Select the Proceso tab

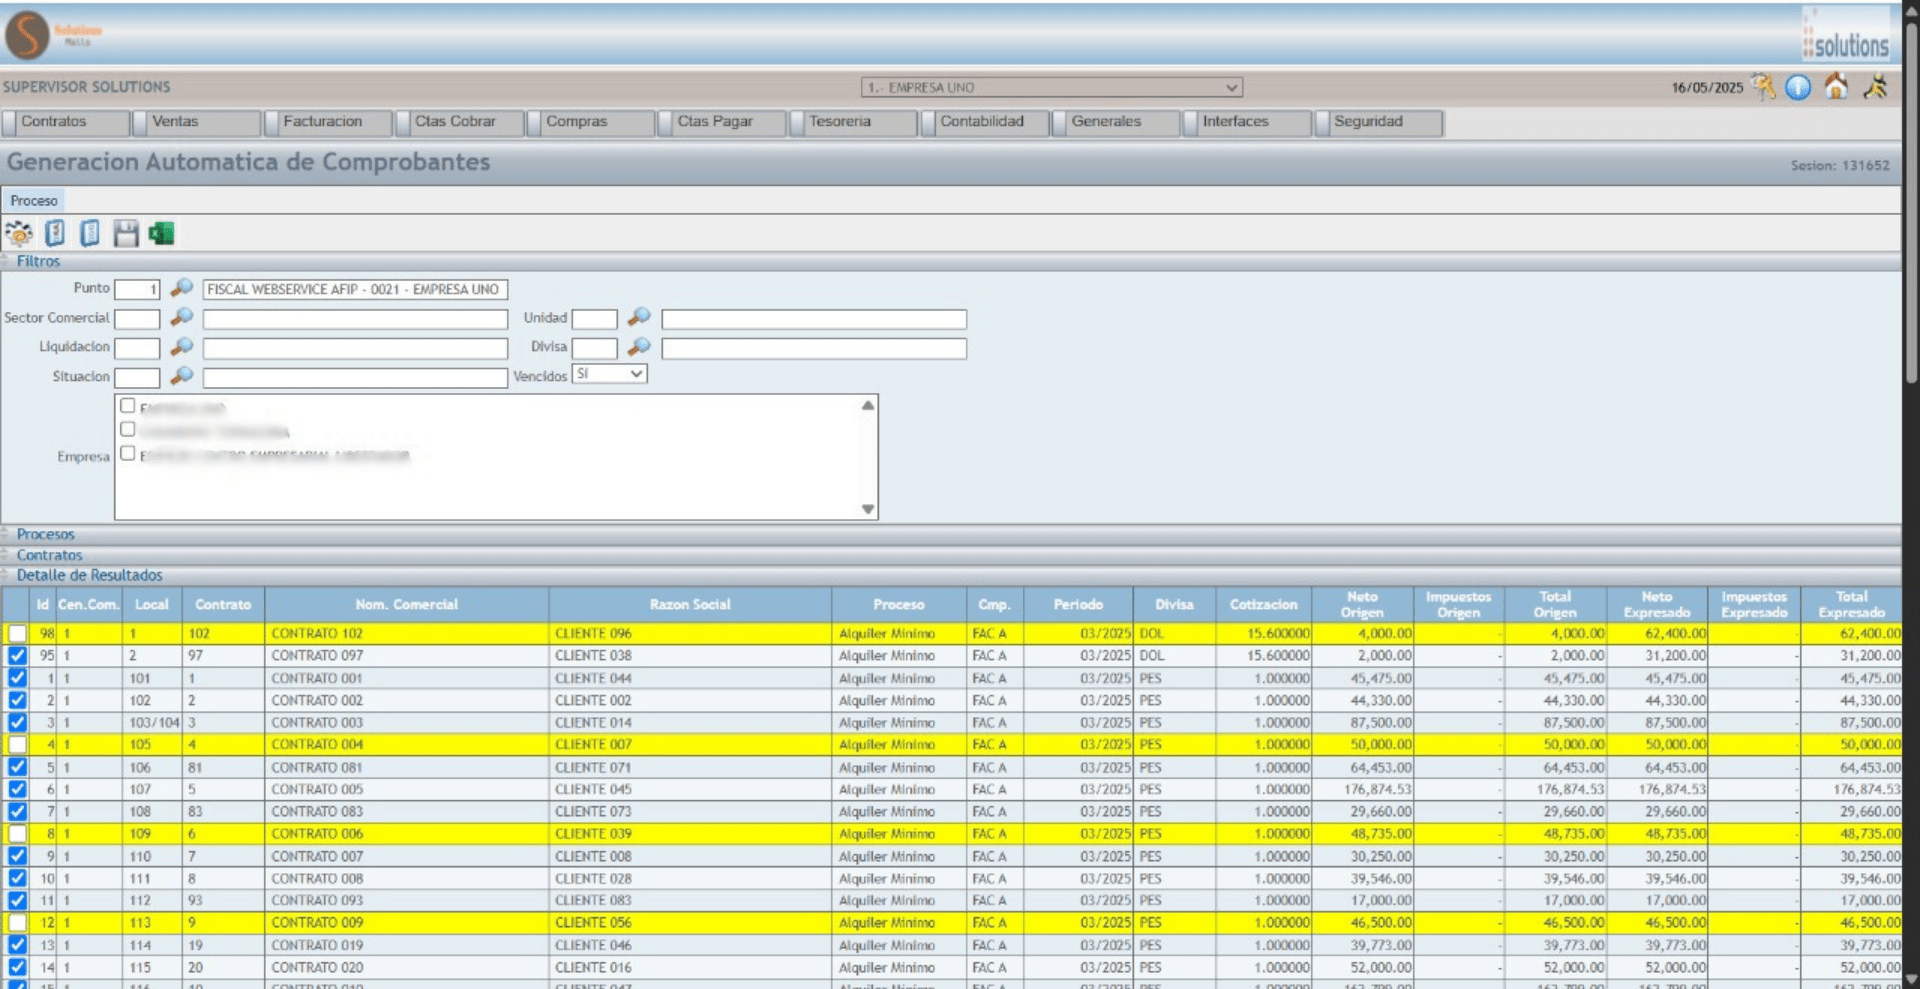(34, 201)
